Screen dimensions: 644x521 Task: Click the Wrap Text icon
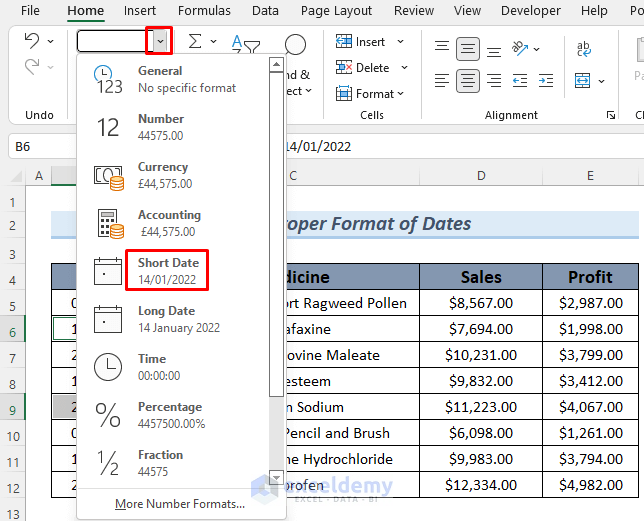click(585, 48)
